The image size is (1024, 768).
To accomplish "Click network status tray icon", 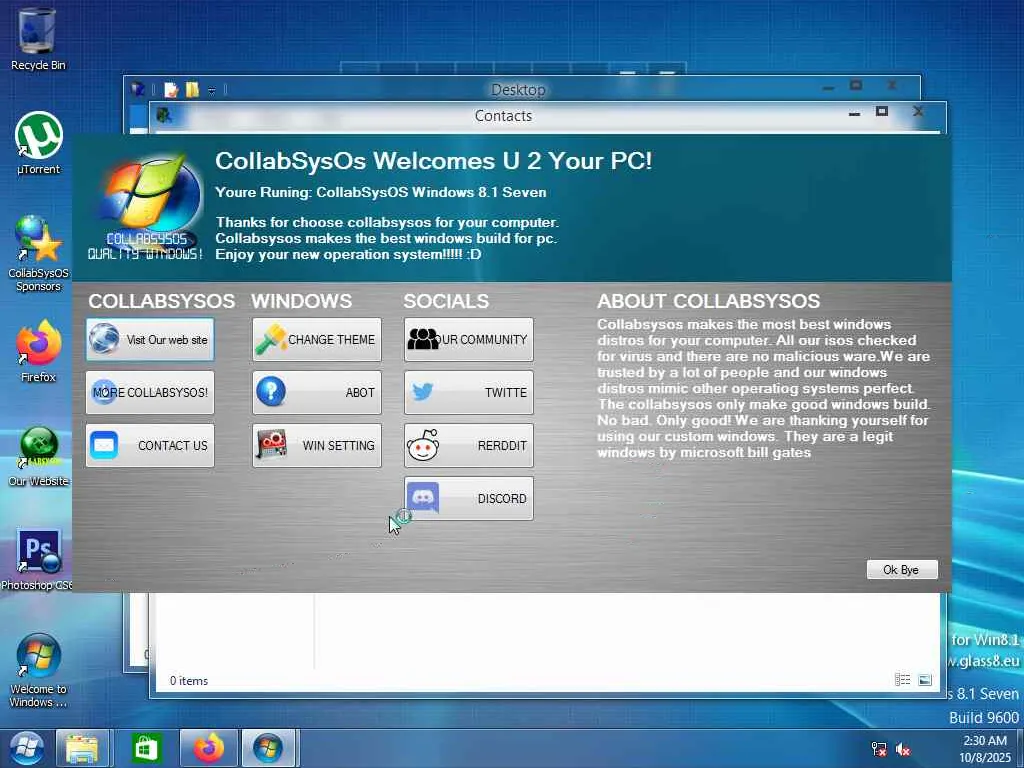I will point(879,749).
